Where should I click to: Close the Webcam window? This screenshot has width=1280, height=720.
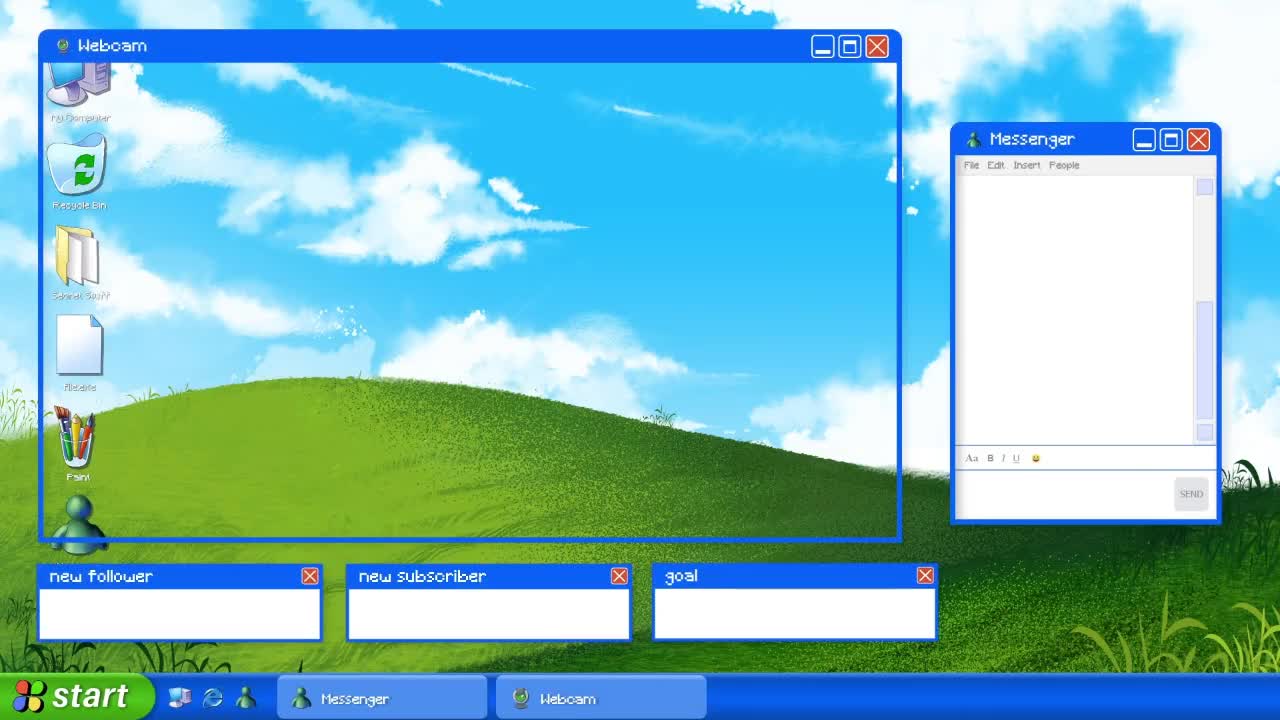coord(877,47)
